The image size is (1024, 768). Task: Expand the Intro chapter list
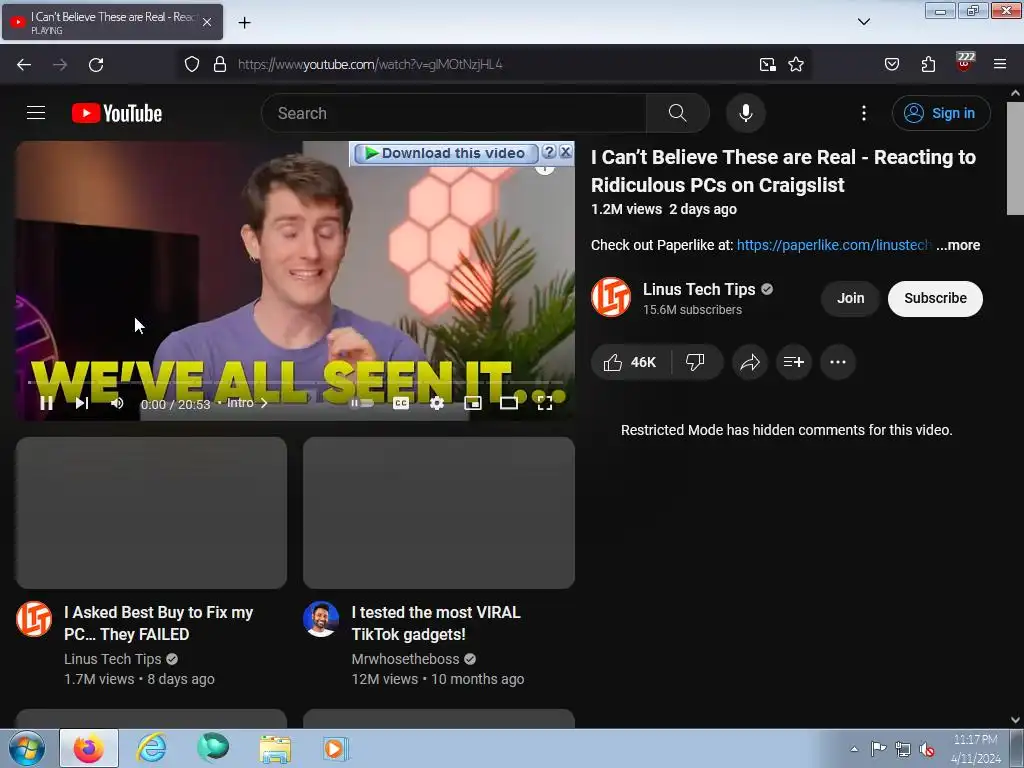(248, 403)
